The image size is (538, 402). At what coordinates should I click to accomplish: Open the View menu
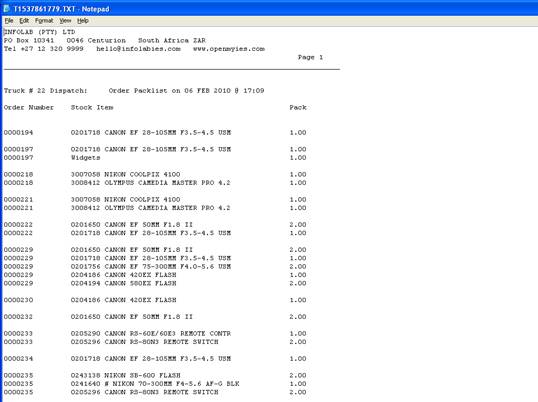pyautogui.click(x=65, y=21)
